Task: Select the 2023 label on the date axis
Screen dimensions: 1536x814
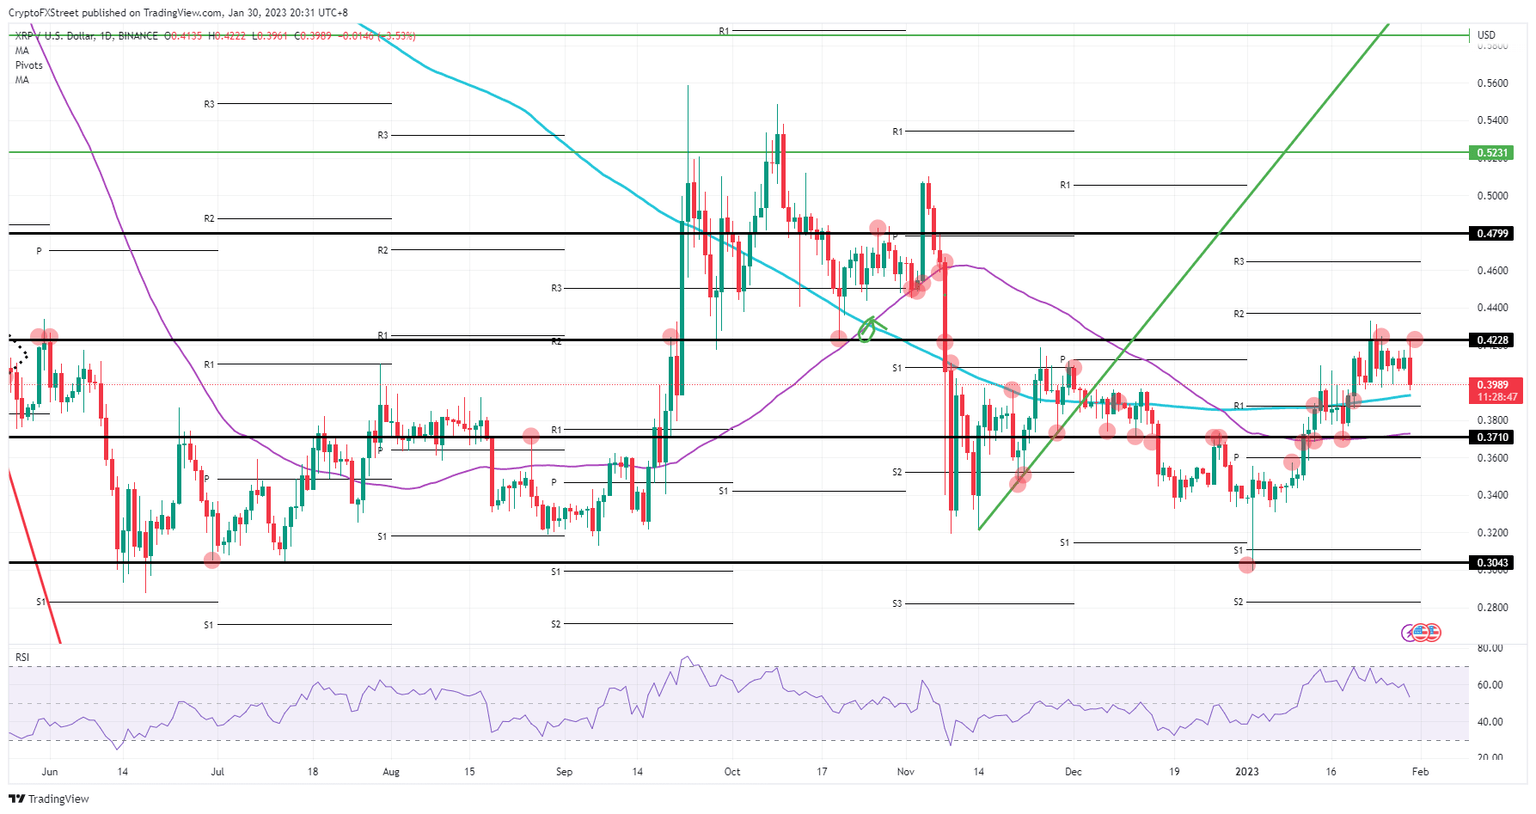Action: 1249,771
